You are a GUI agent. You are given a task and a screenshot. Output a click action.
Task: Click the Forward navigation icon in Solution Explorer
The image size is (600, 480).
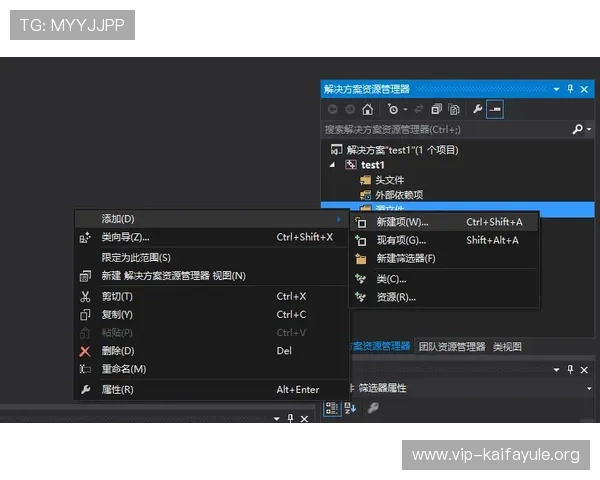click(350, 109)
